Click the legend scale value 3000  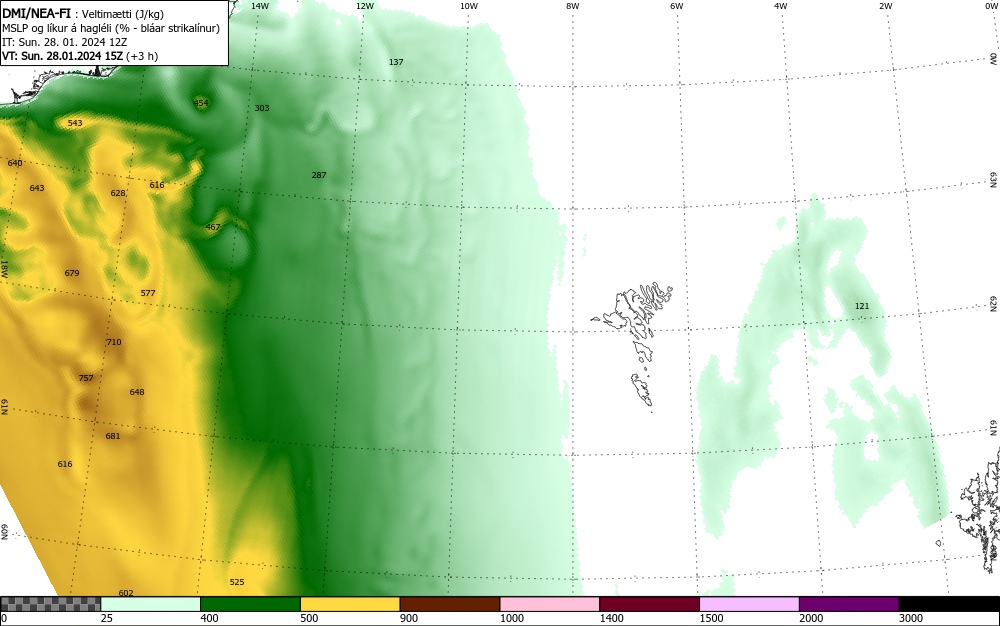[x=911, y=618]
